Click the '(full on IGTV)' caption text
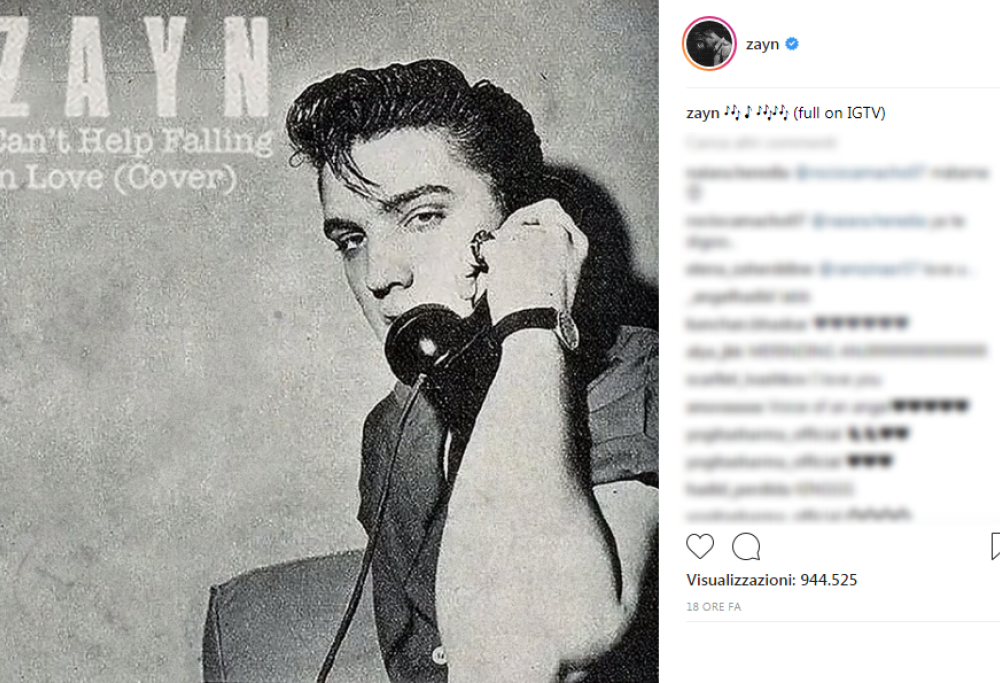1000x683 pixels. 839,113
